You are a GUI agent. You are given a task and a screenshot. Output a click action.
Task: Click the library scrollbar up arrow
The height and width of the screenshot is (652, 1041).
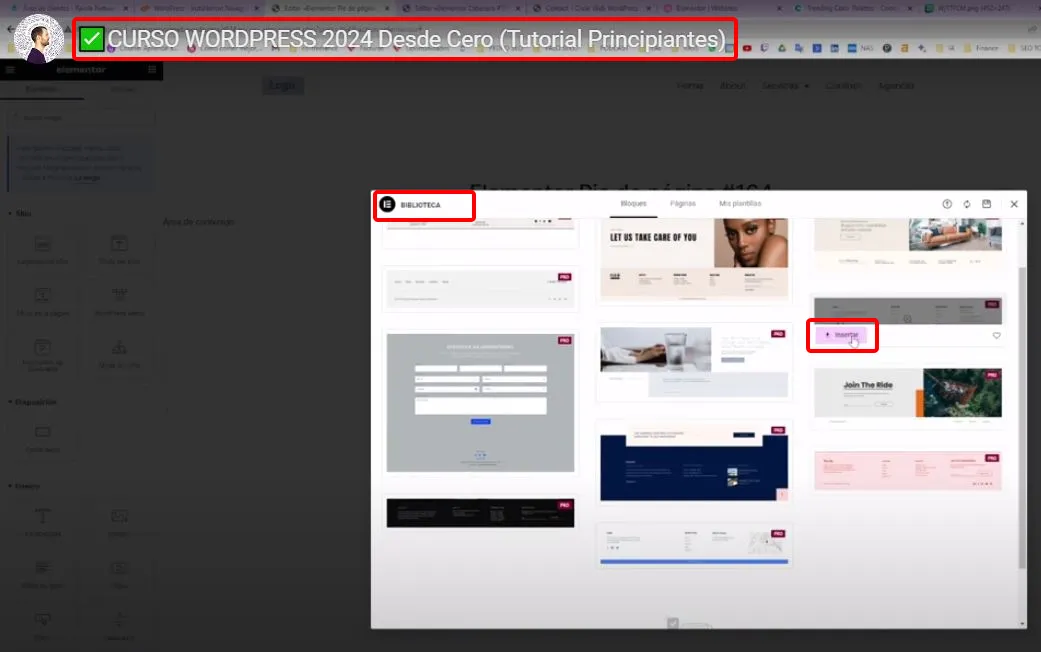pyautogui.click(x=1022, y=224)
